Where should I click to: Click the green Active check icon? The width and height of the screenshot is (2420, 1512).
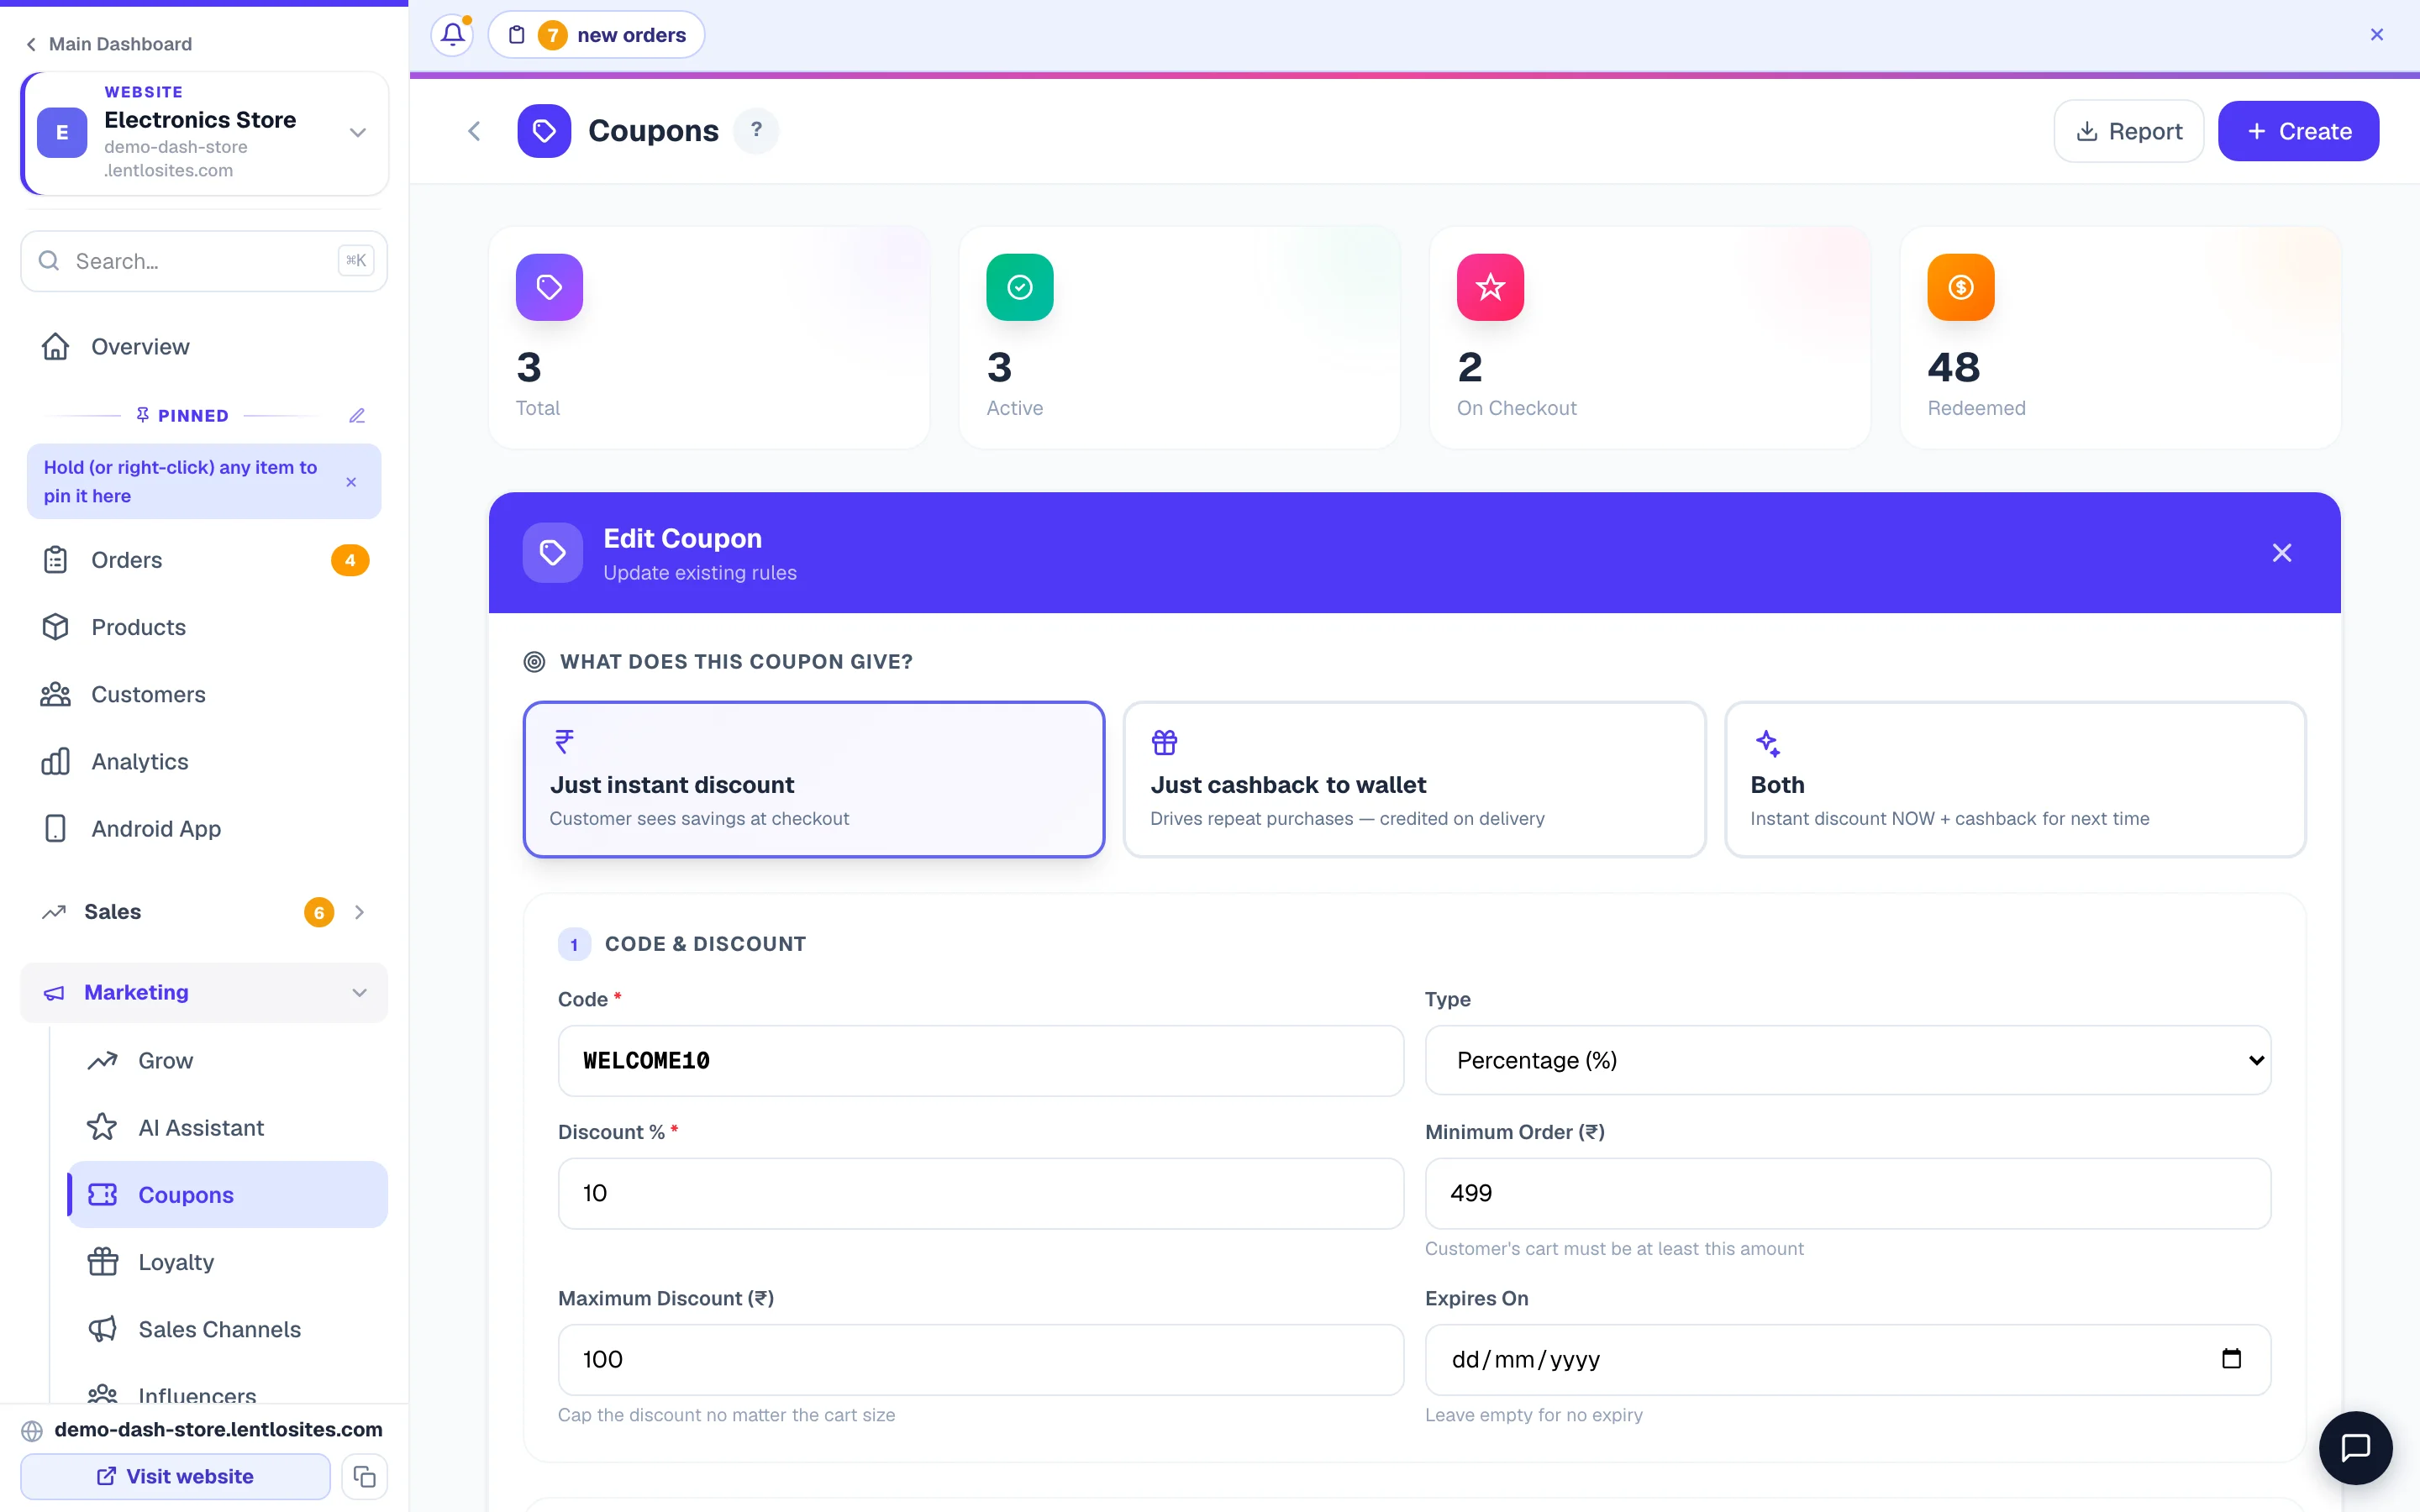click(x=1019, y=287)
